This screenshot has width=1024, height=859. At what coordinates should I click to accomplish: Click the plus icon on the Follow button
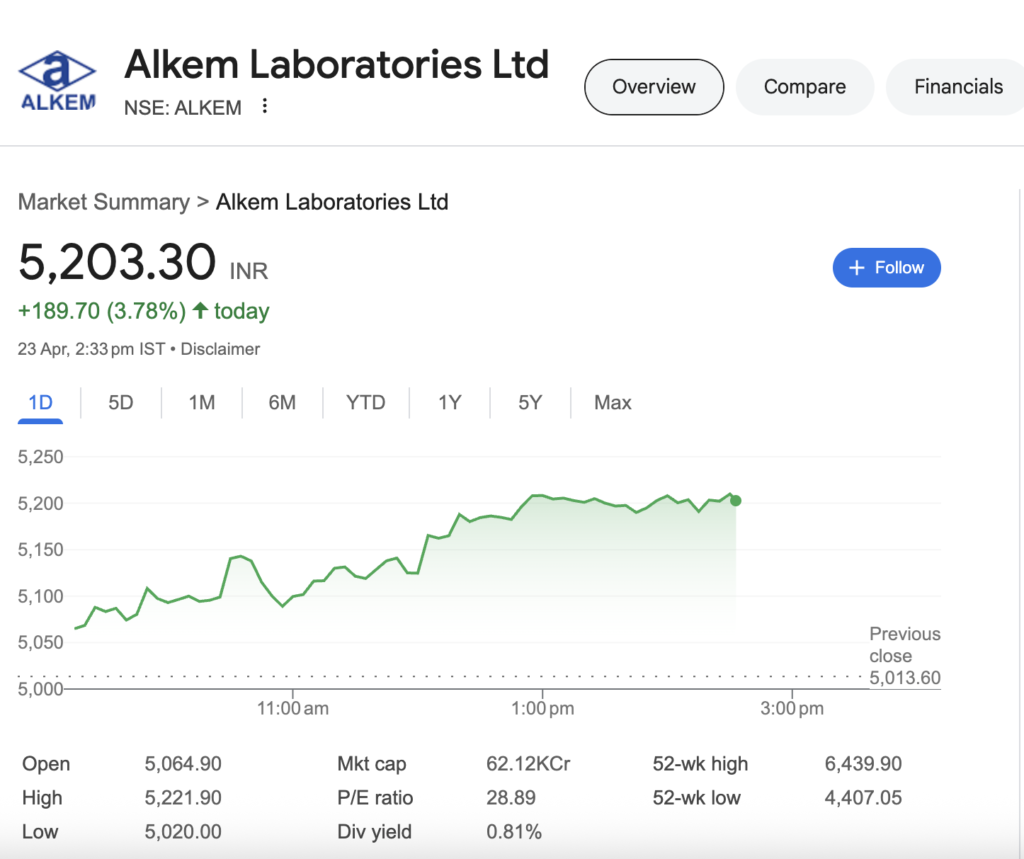coord(856,268)
